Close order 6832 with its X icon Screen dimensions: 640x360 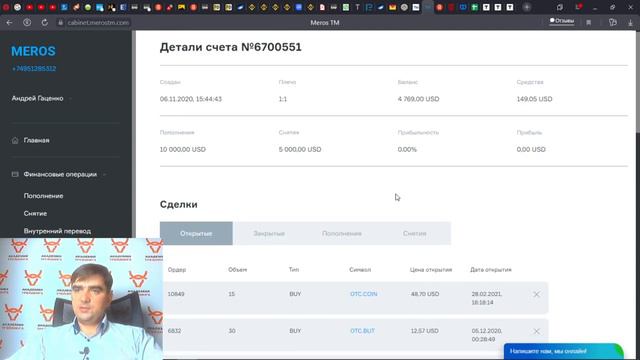[536, 331]
